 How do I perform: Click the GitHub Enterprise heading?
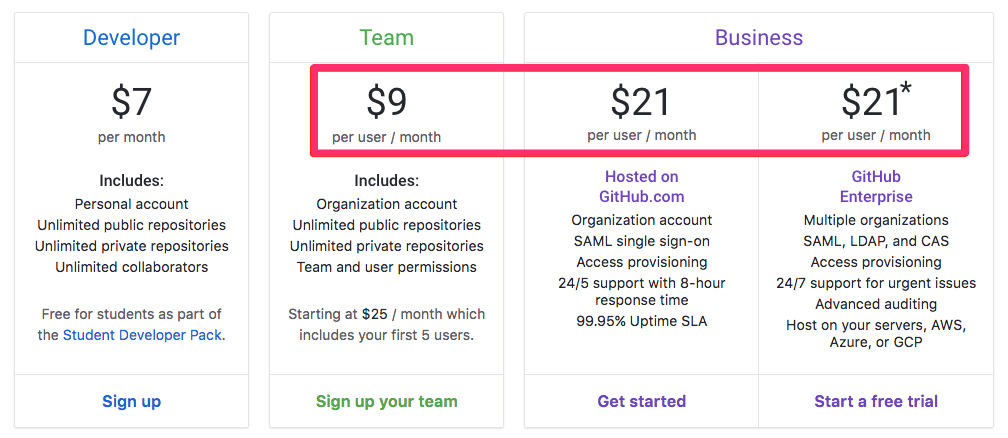tap(876, 187)
